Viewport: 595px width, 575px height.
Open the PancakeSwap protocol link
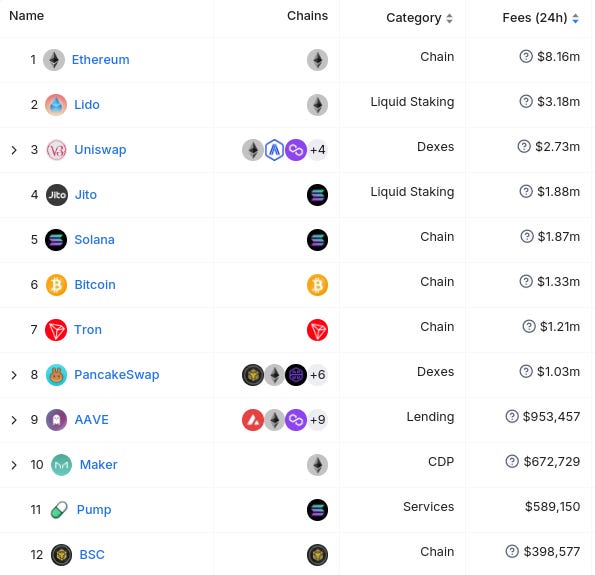coord(117,375)
